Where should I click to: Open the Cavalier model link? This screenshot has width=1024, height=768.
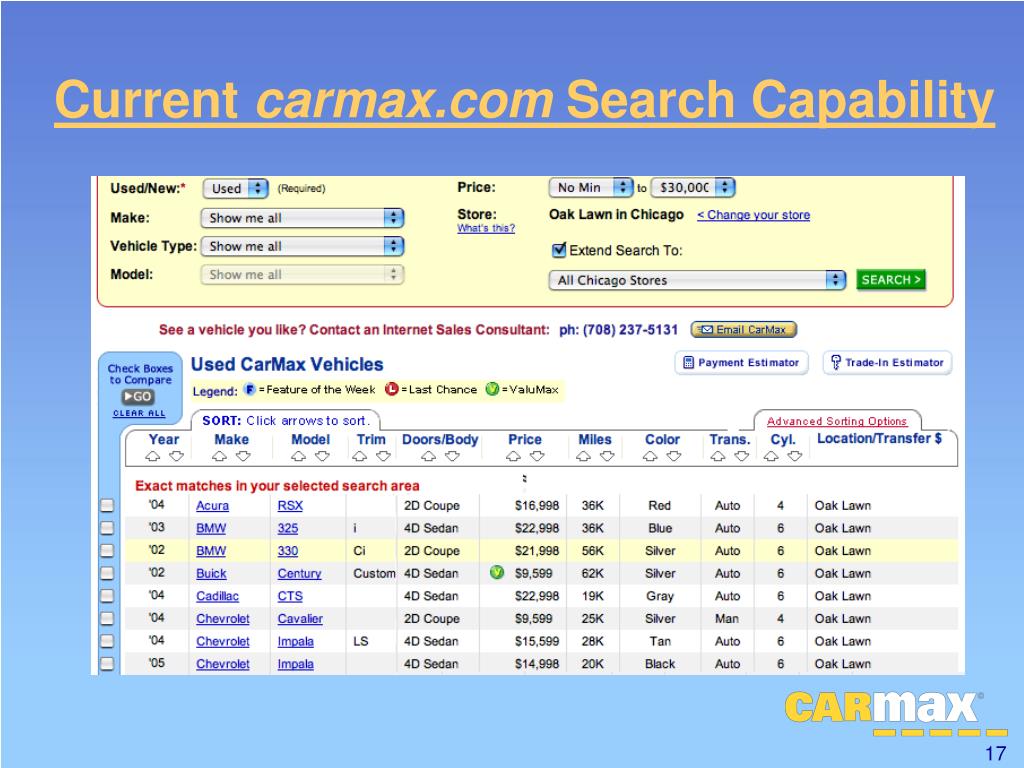click(x=300, y=618)
